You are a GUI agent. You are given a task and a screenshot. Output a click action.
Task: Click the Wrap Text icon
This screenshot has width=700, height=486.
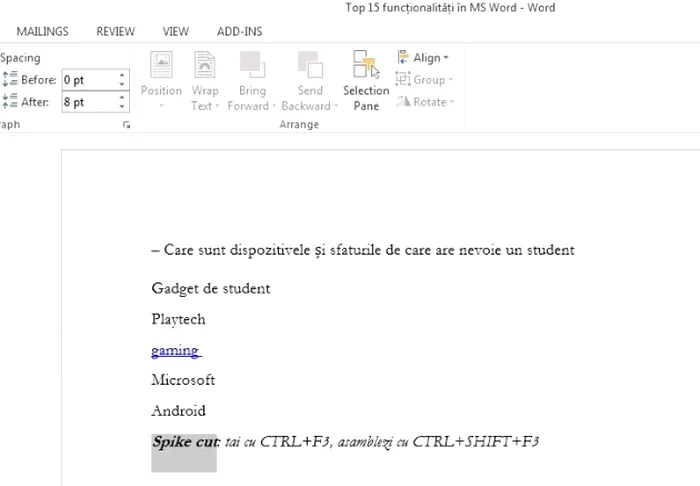[x=204, y=65]
